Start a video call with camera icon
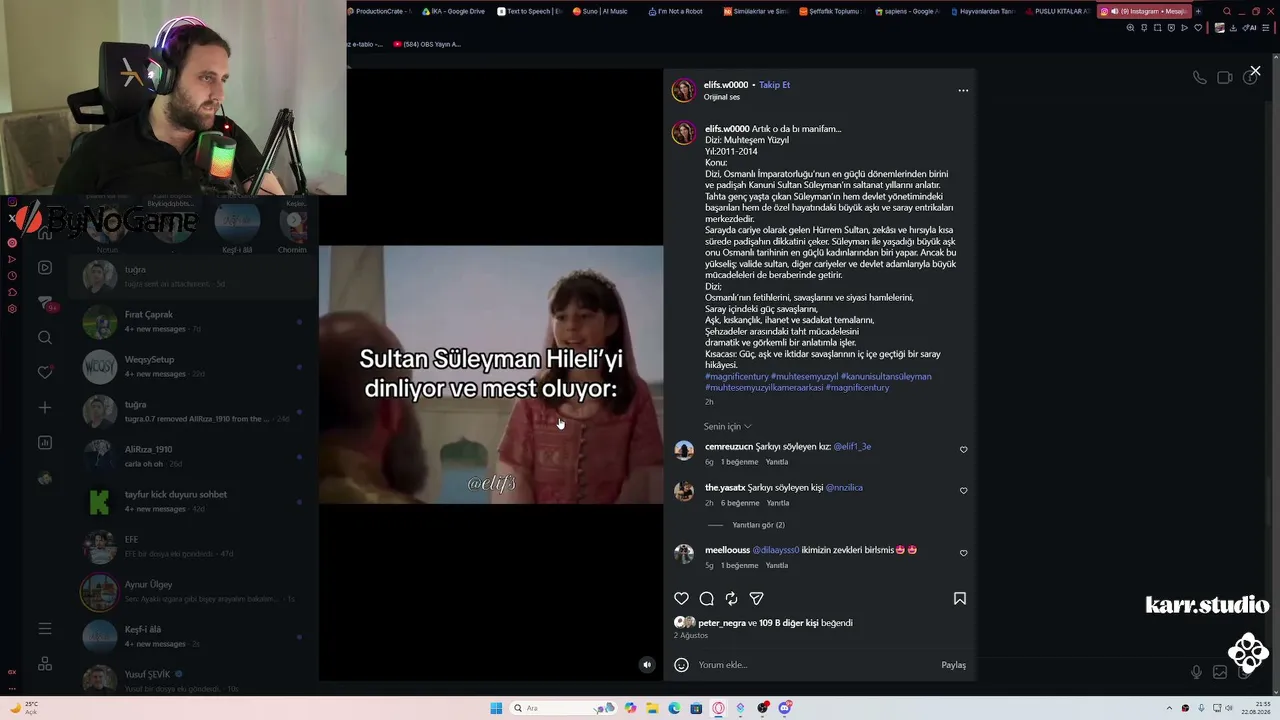The height and width of the screenshot is (720, 1280). (x=1224, y=78)
